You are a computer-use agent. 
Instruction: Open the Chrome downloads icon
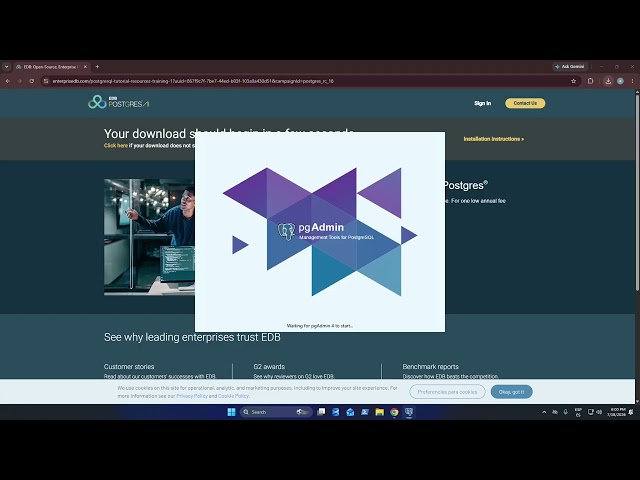pyautogui.click(x=608, y=81)
